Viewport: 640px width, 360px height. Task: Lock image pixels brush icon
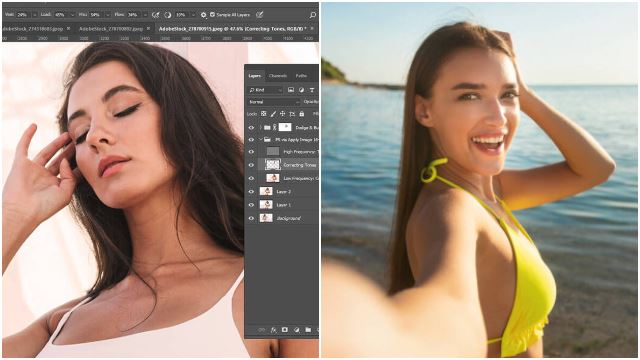273,114
